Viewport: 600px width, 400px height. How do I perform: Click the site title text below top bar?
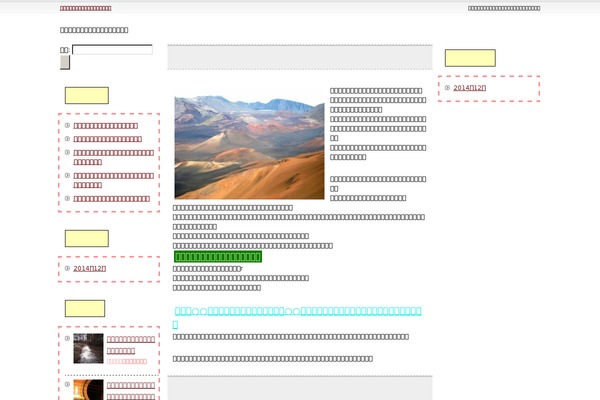(x=94, y=30)
